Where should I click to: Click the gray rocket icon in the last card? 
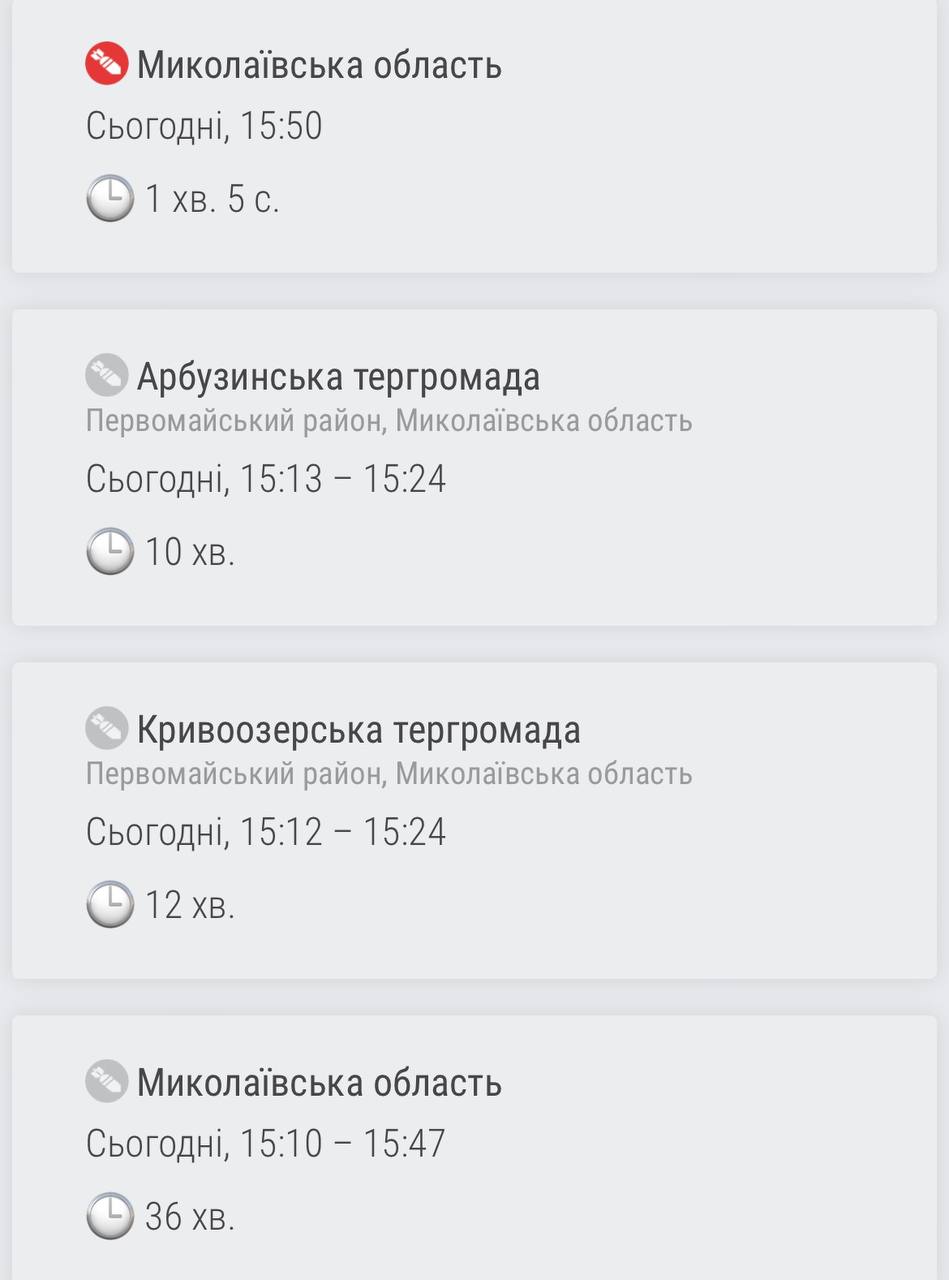coord(106,1081)
